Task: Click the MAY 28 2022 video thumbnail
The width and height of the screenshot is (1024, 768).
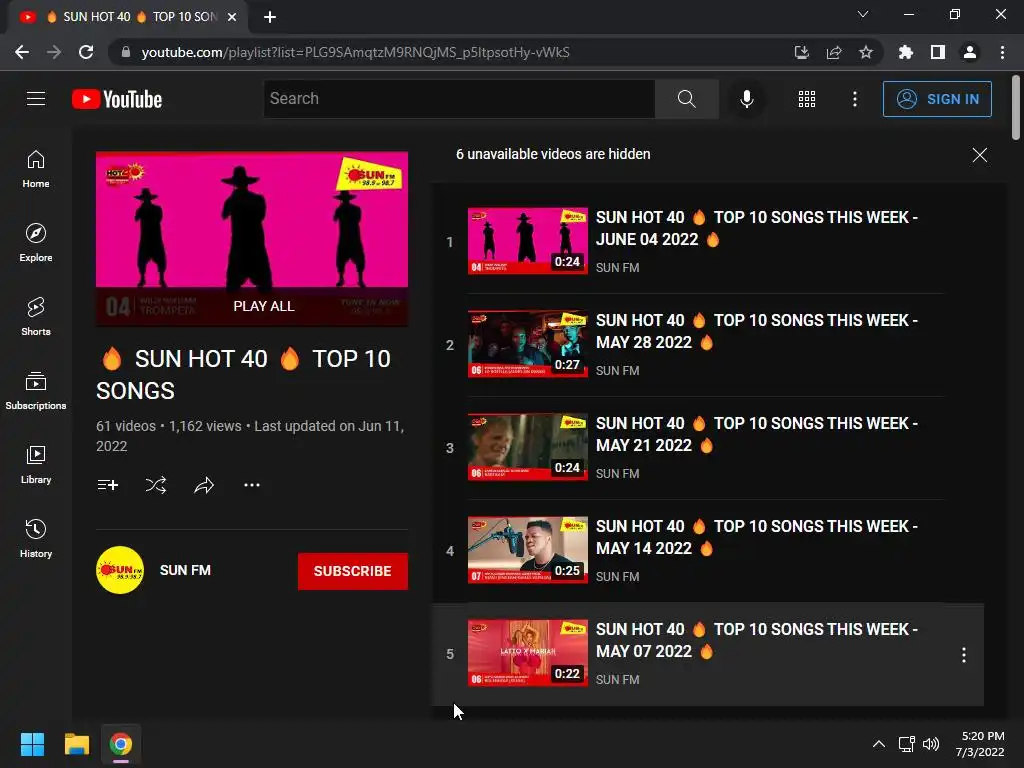Action: [x=528, y=344]
